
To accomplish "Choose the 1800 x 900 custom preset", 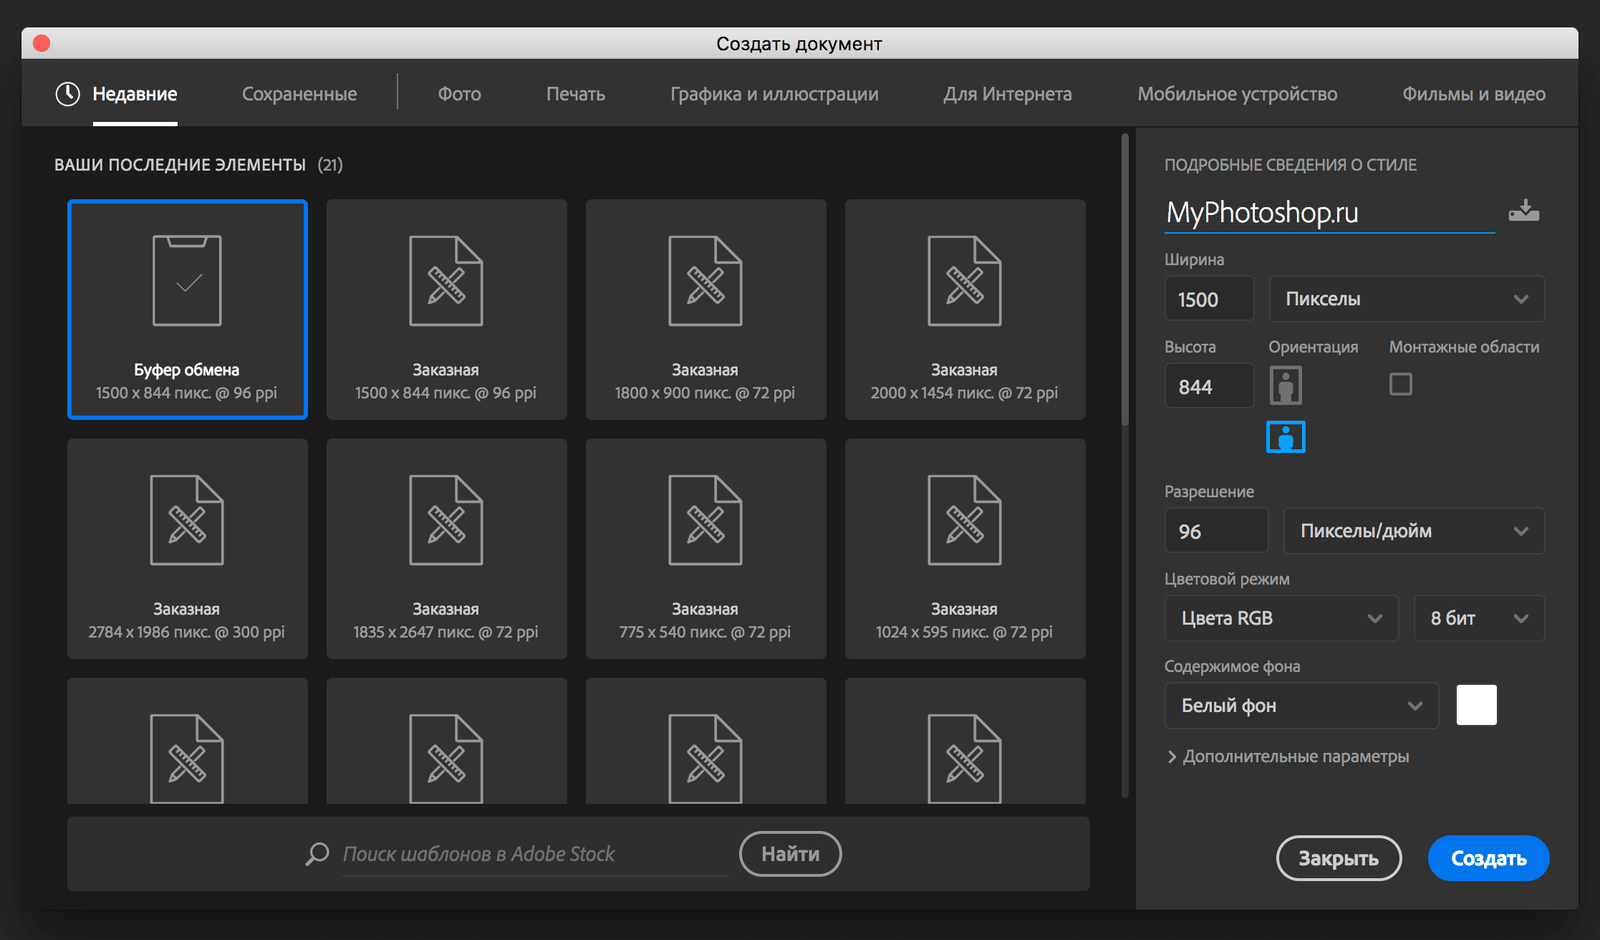I will coord(705,309).
